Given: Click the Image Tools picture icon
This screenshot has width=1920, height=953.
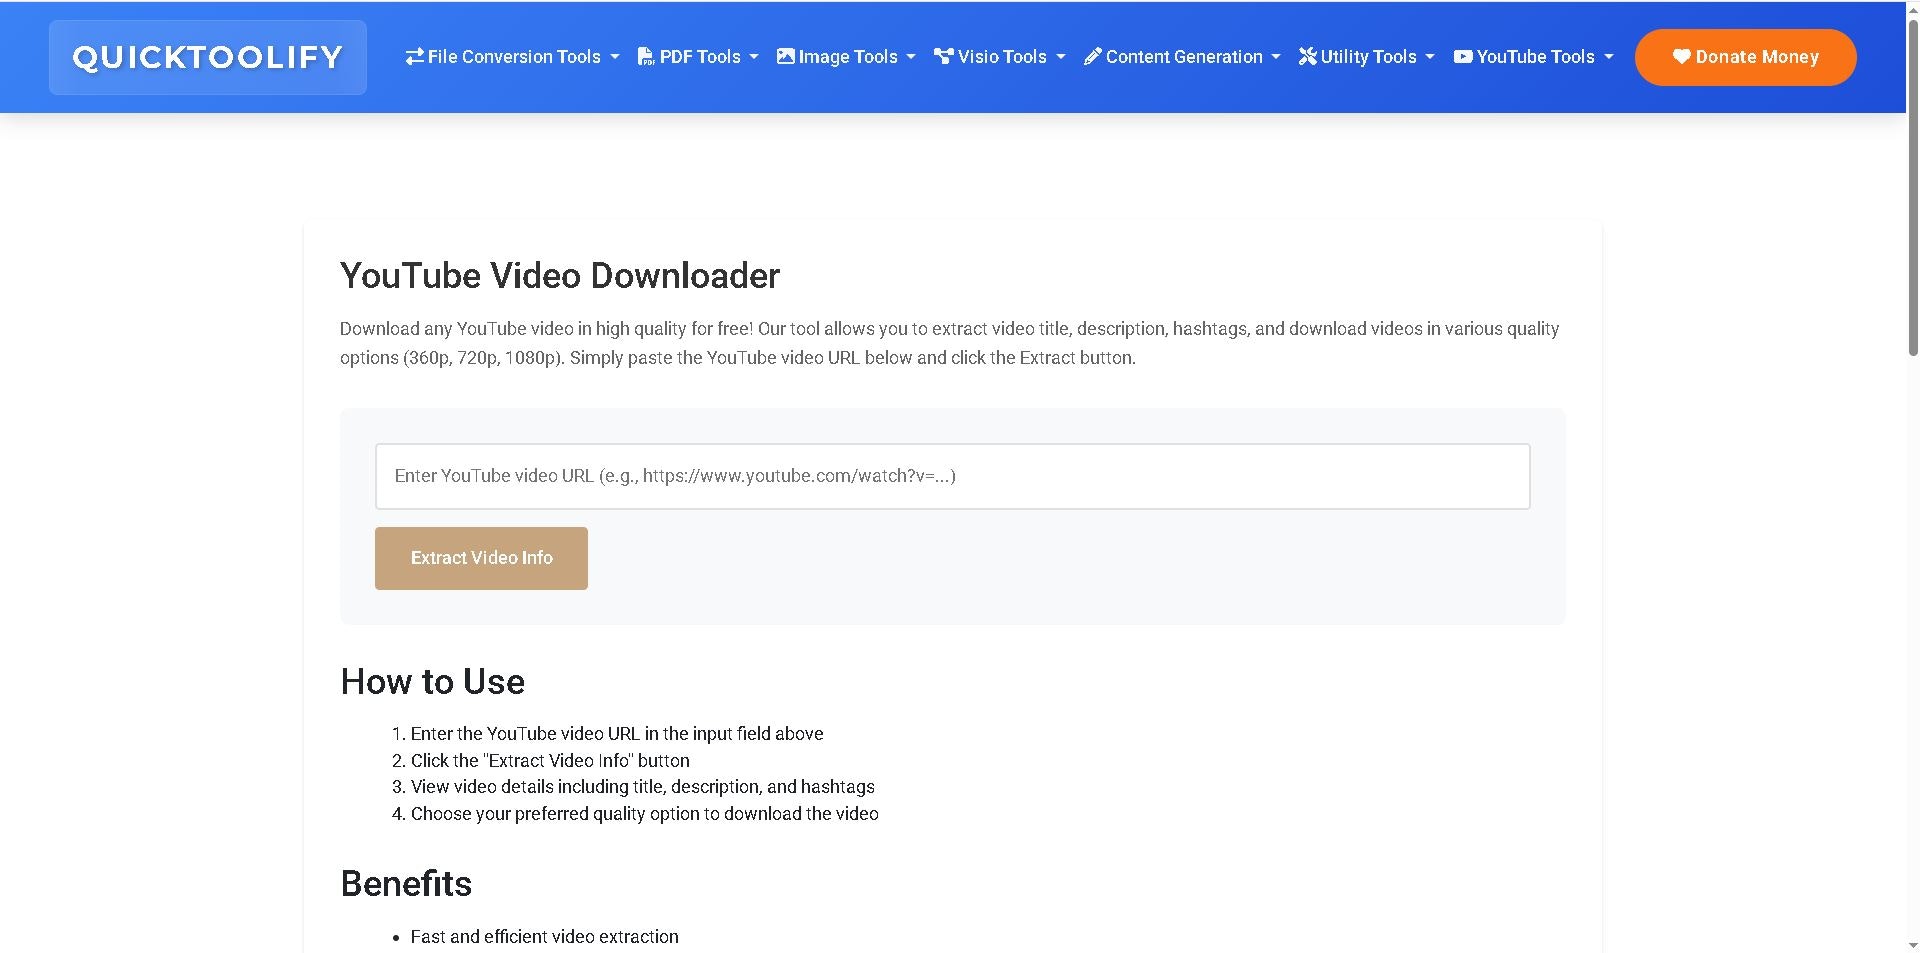Looking at the screenshot, I should coord(786,57).
